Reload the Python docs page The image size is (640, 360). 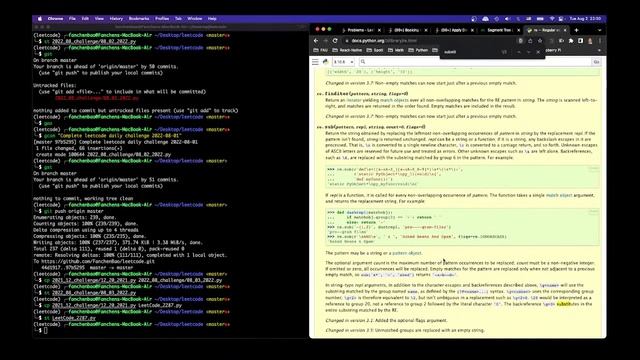[x=335, y=41]
